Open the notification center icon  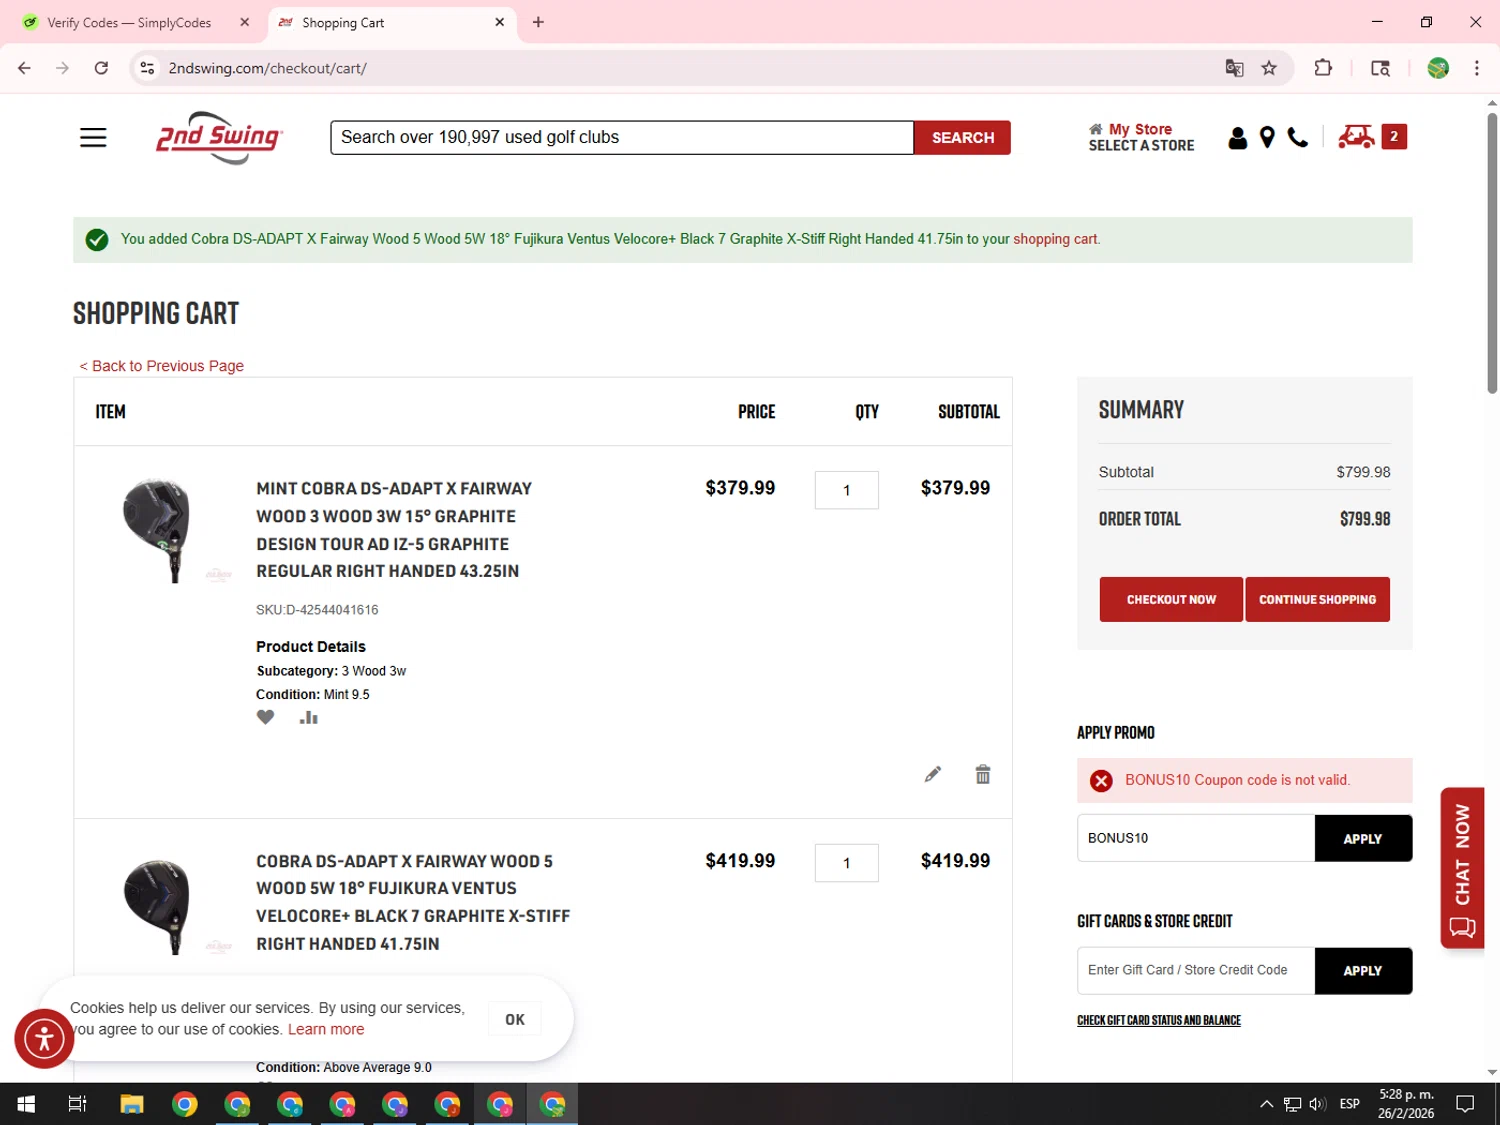1465,1104
